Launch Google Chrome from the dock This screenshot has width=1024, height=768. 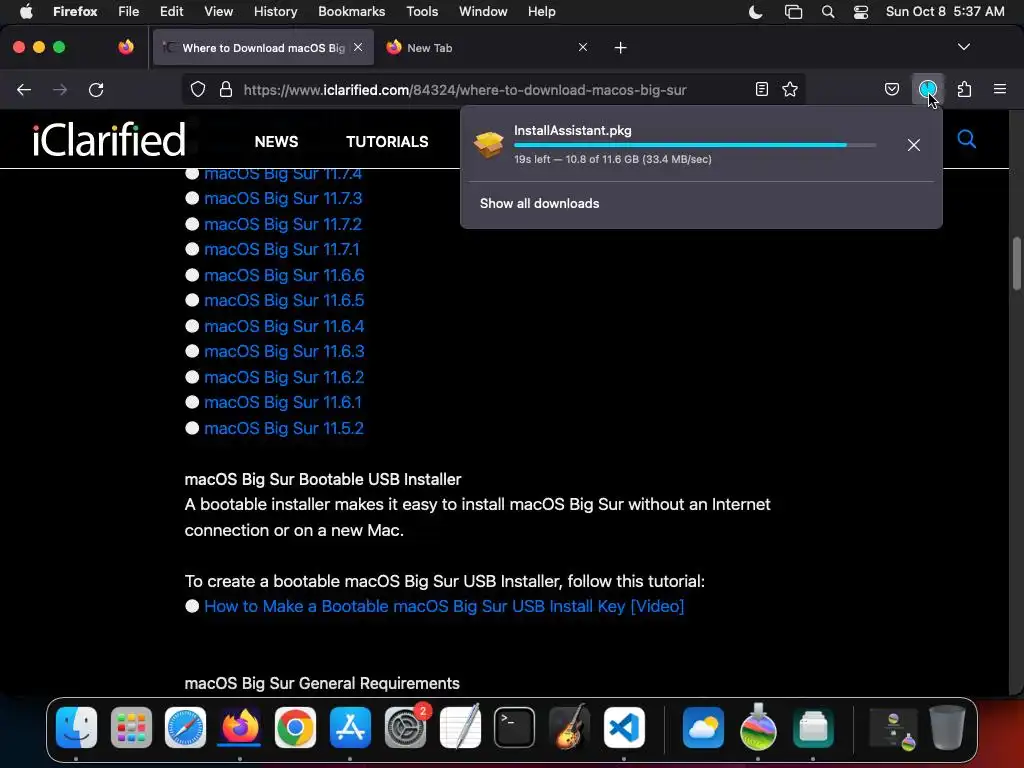295,727
